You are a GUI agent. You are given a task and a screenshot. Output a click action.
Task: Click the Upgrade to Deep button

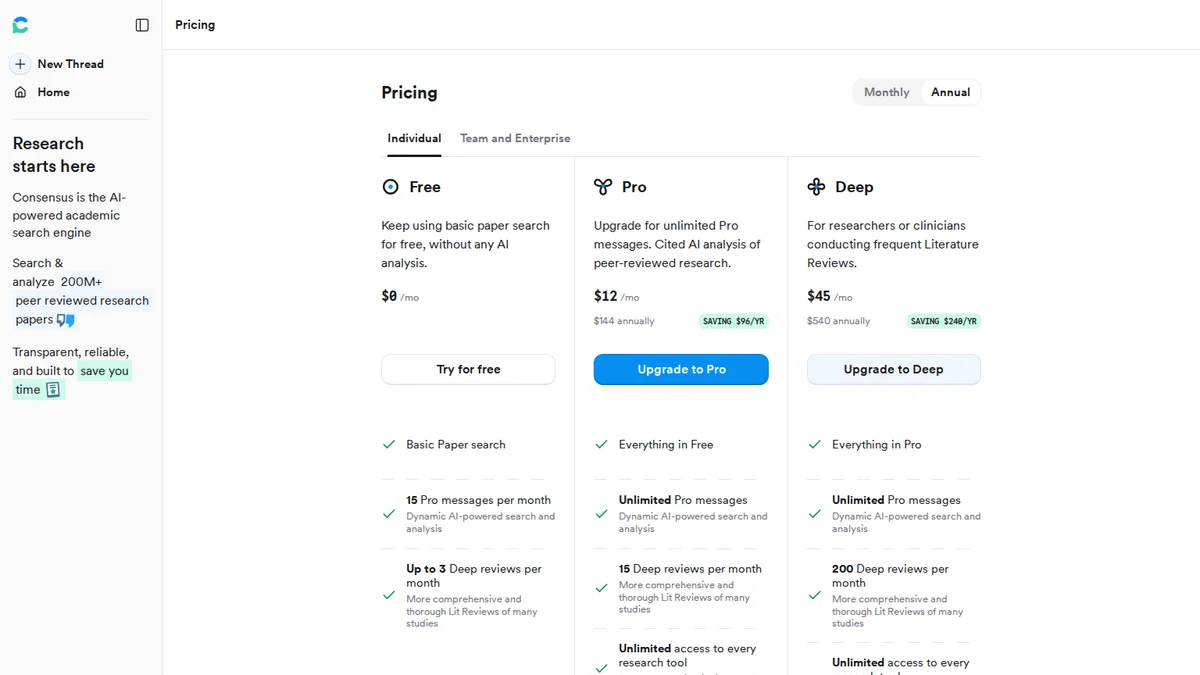point(894,369)
